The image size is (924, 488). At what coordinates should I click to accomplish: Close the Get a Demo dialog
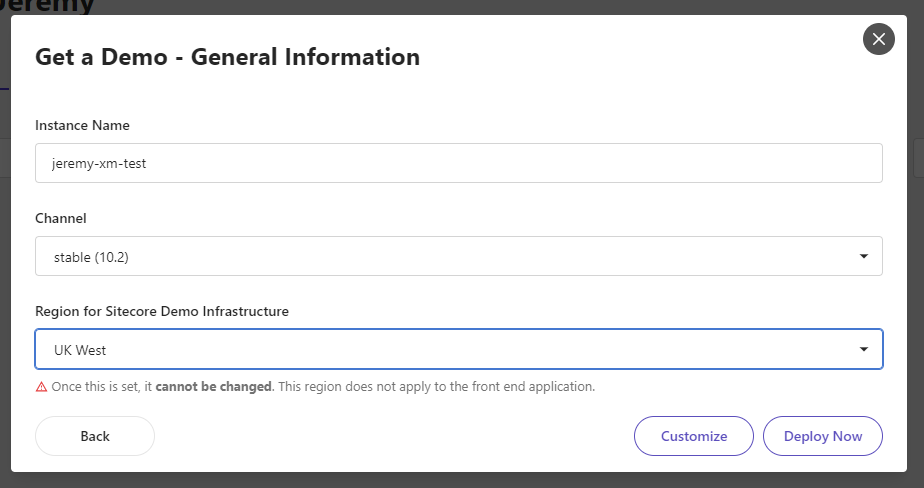point(879,39)
